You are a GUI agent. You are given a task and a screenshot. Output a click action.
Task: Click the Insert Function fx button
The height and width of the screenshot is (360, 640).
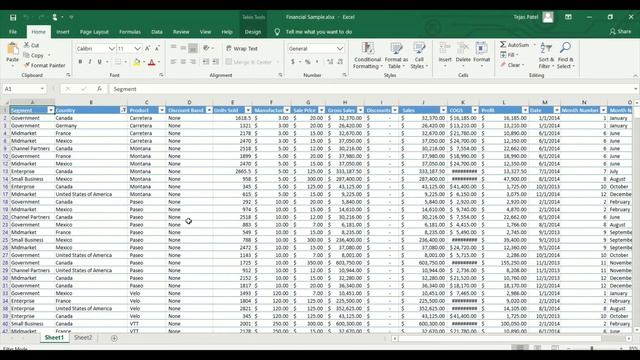coord(99,89)
